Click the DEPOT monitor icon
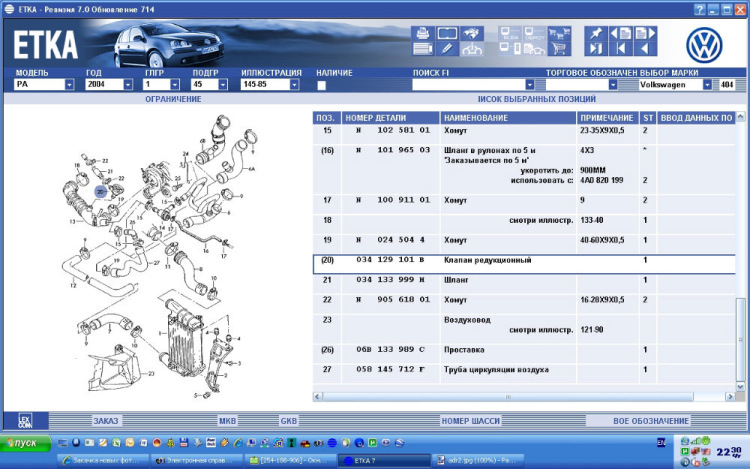The height and width of the screenshot is (469, 750). 535,33
